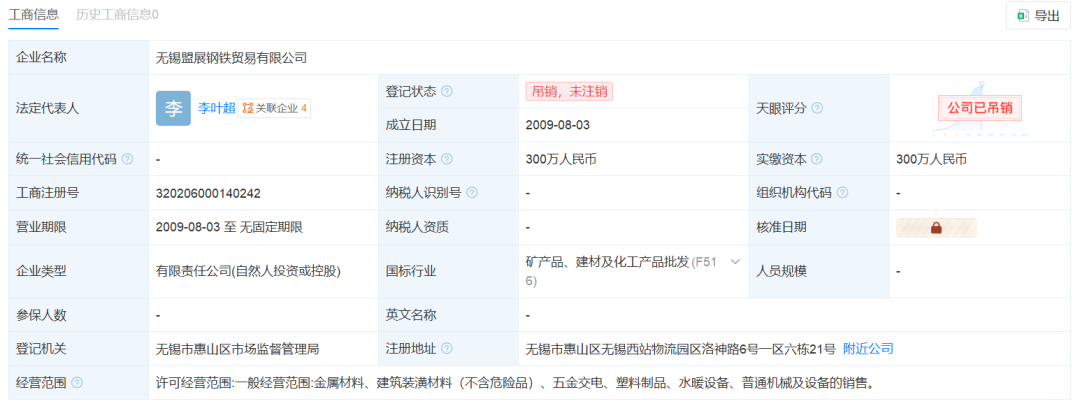This screenshot has height=406, width=1080.
Task: Switch to 工商信息 tab
Action: pyautogui.click(x=33, y=14)
